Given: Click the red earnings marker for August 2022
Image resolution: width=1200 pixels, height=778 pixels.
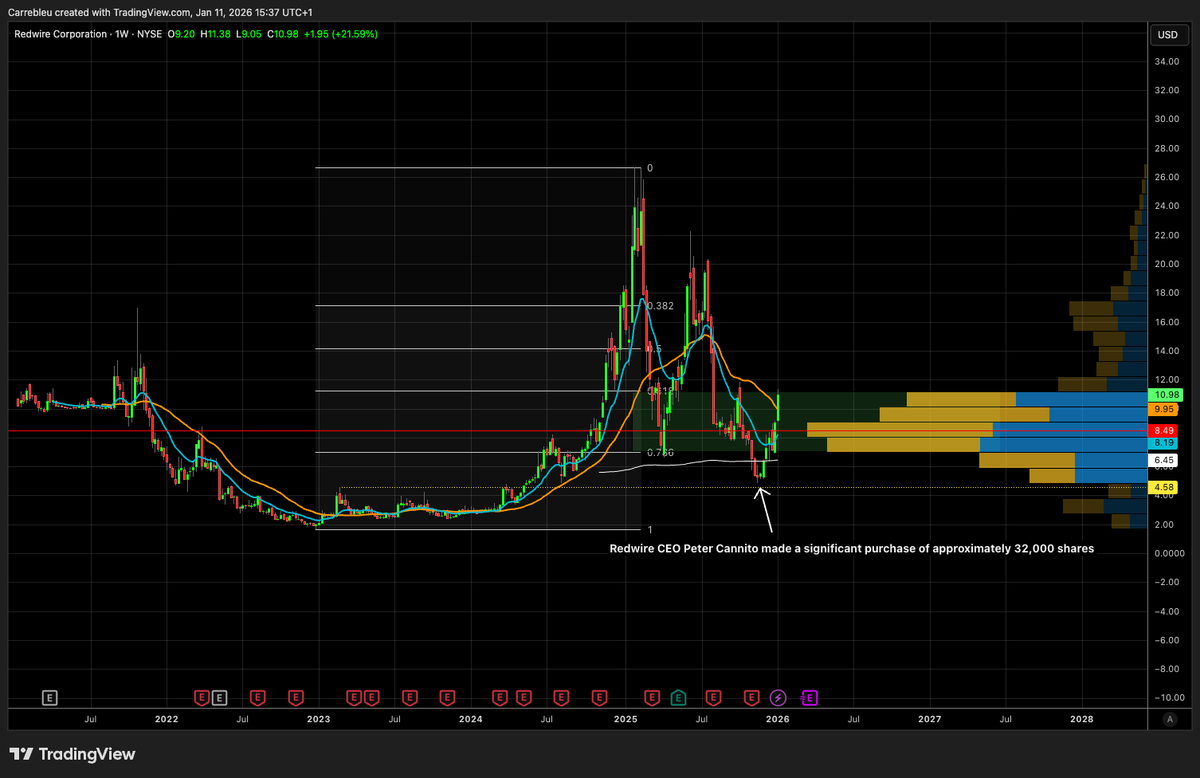Looking at the screenshot, I should point(257,696).
